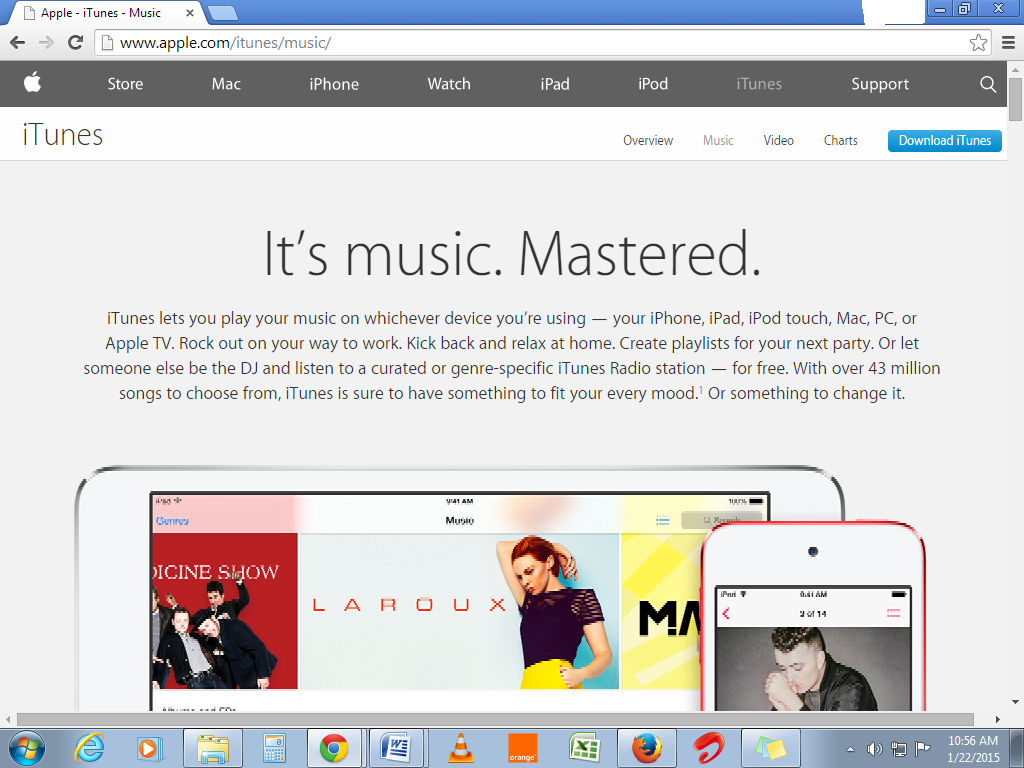This screenshot has width=1024, height=768.
Task: Select the Apple - iTunes - Music browser tab
Action: (x=108, y=12)
